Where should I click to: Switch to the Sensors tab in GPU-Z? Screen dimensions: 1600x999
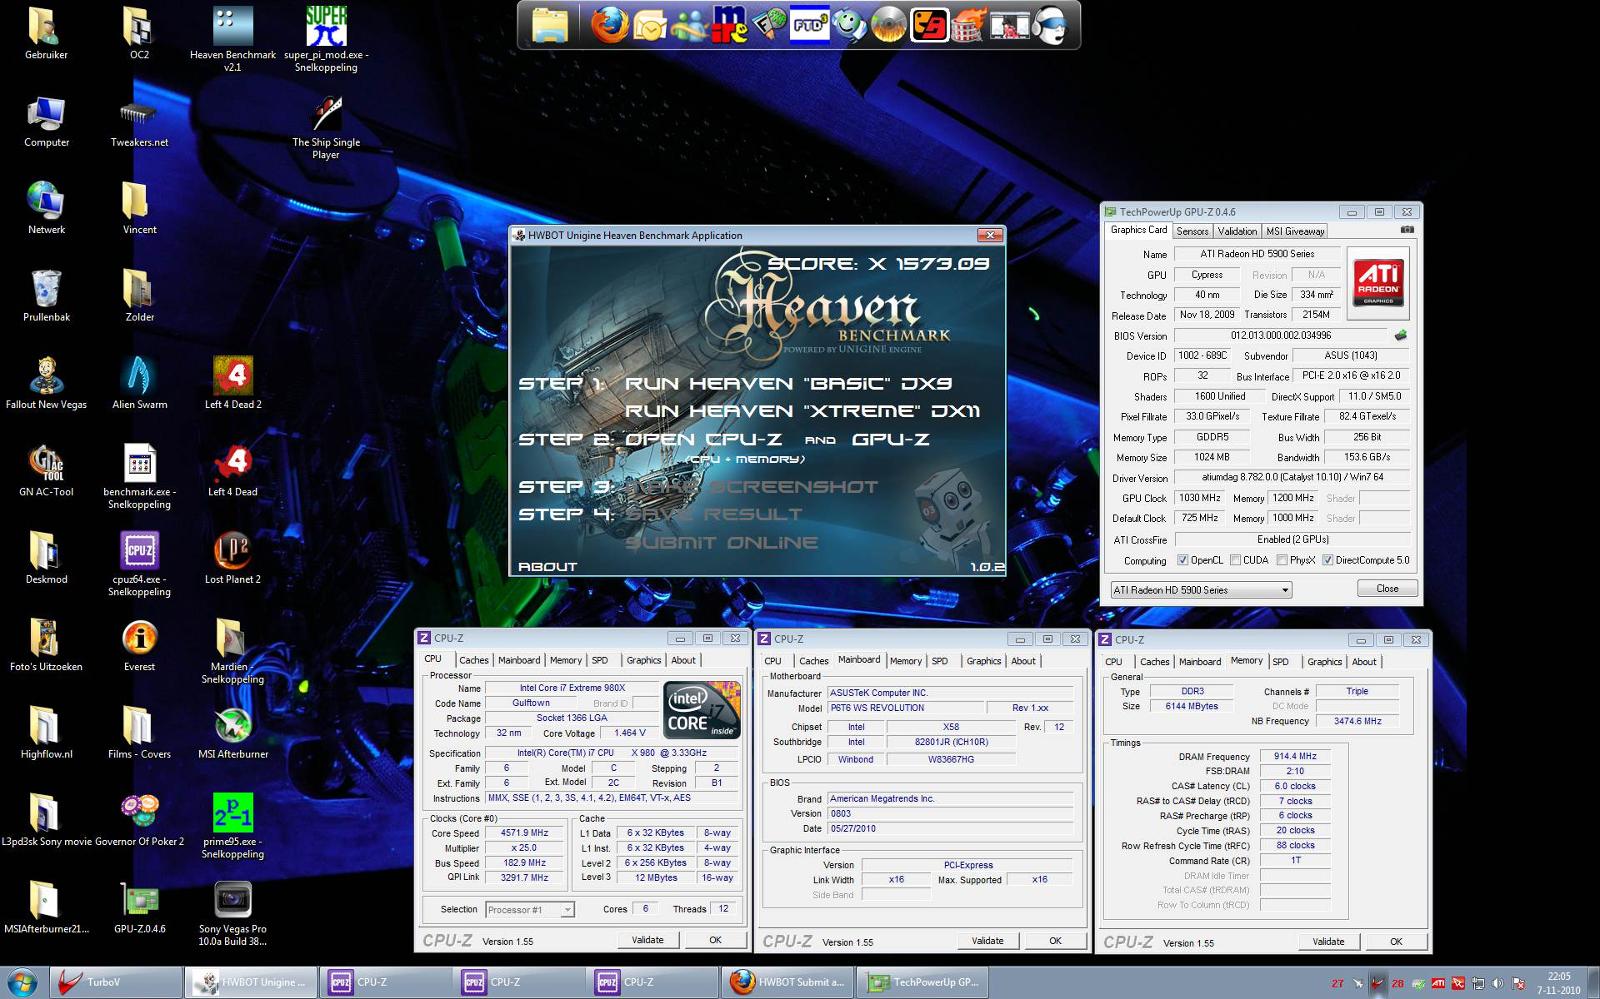point(1192,231)
